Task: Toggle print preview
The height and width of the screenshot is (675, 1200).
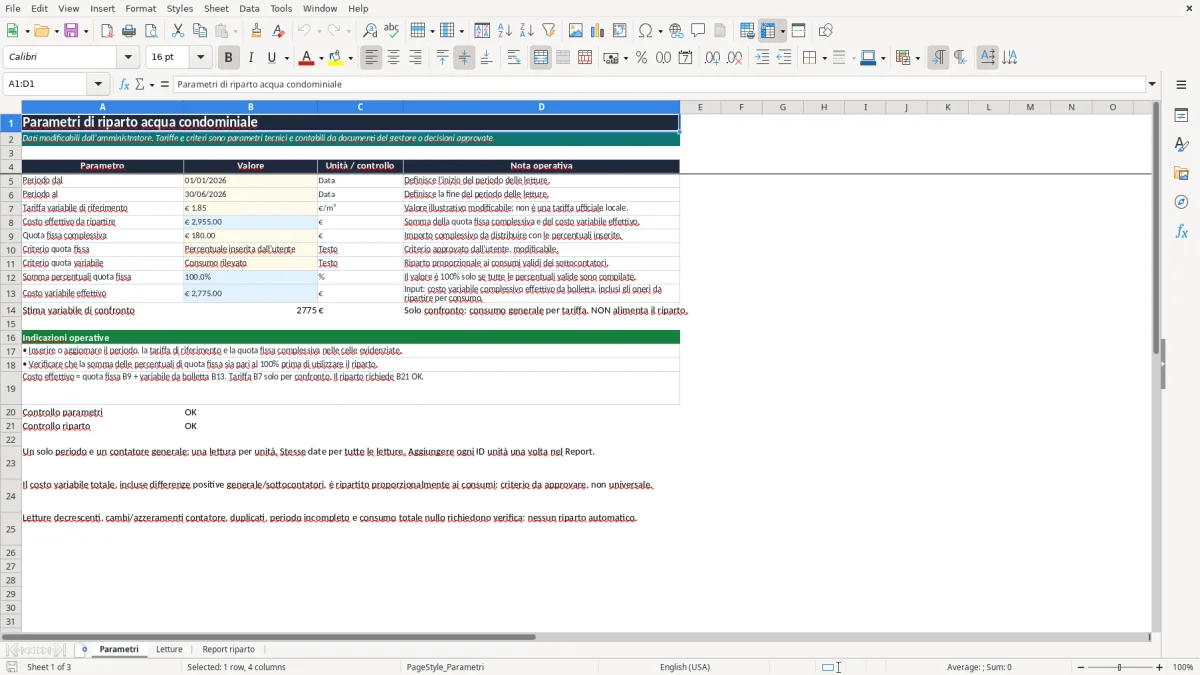Action: pyautogui.click(x=151, y=31)
